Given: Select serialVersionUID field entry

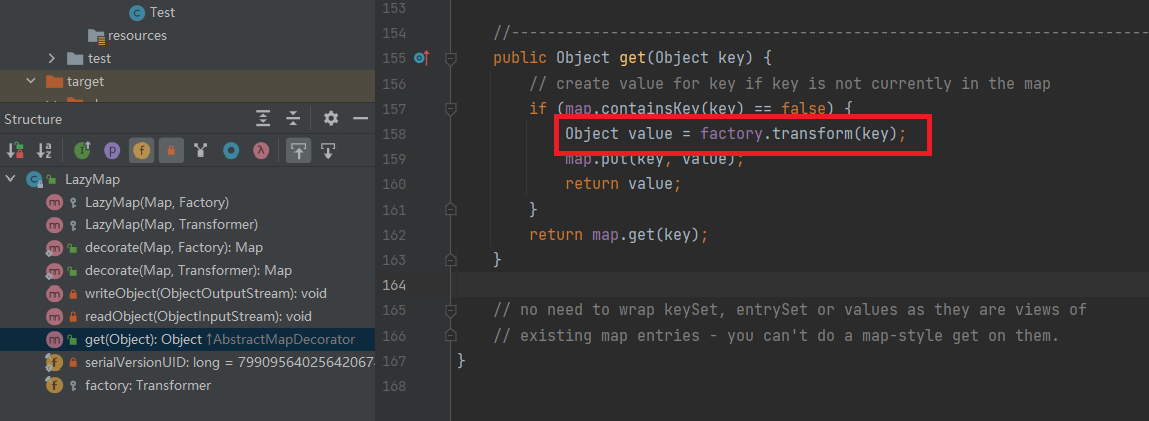Looking at the screenshot, I should click(x=230, y=362).
